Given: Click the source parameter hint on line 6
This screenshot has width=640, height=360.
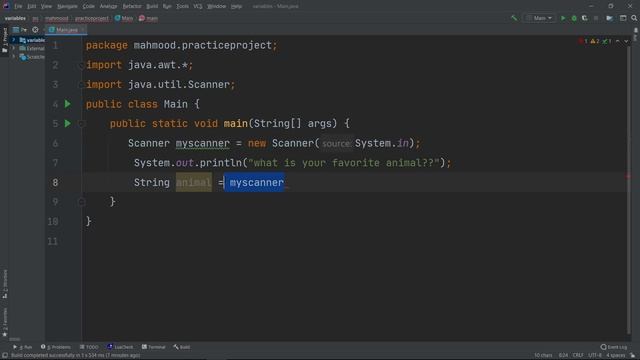Looking at the screenshot, I should coord(336,144).
